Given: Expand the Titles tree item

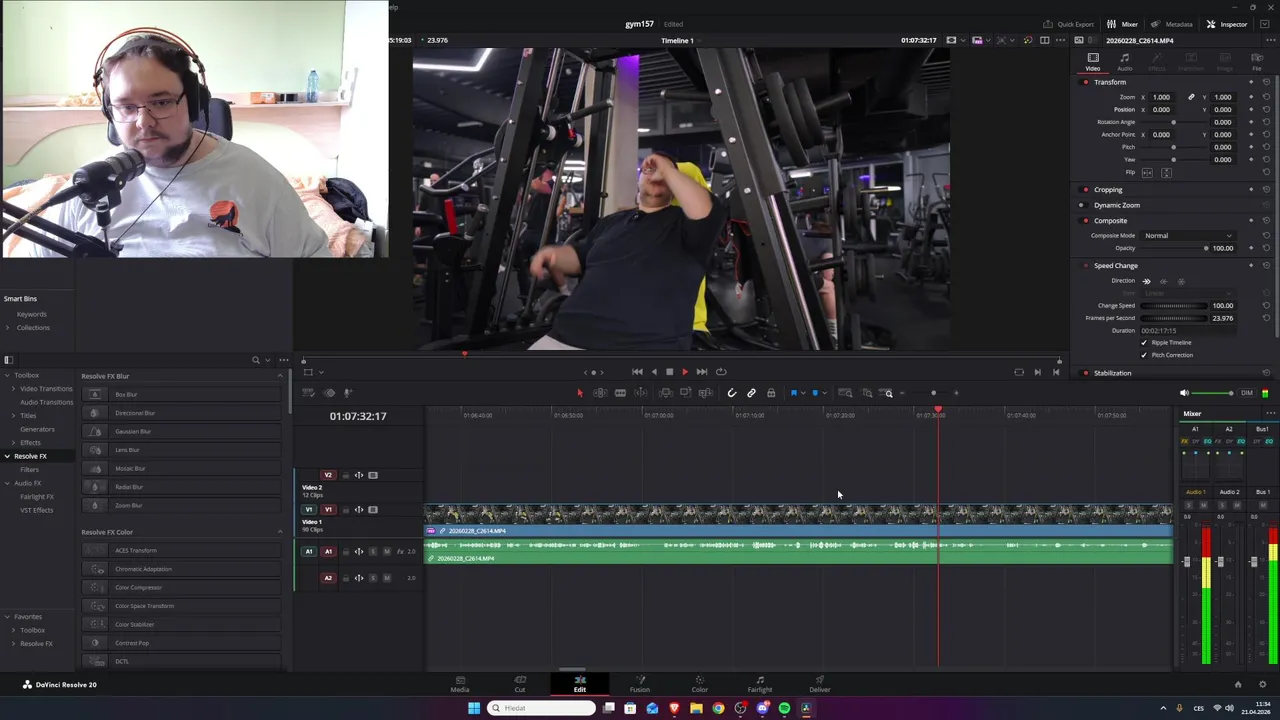Looking at the screenshot, I should (x=14, y=415).
